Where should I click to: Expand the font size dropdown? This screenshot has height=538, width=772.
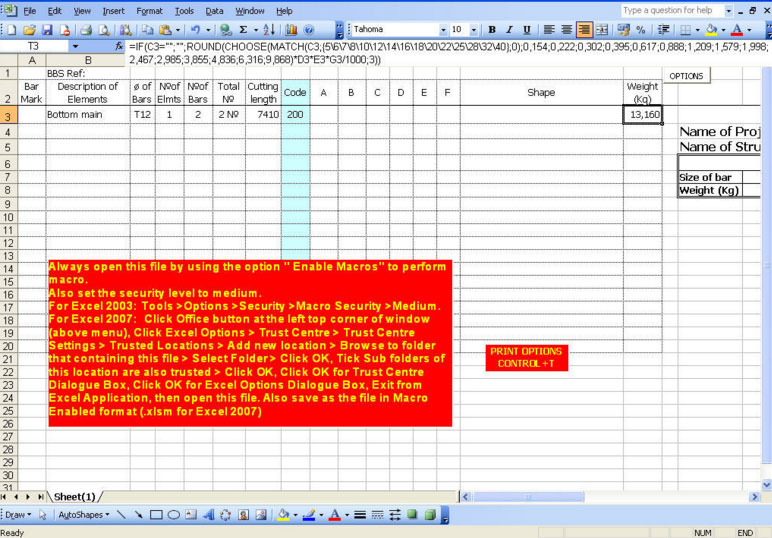click(473, 30)
